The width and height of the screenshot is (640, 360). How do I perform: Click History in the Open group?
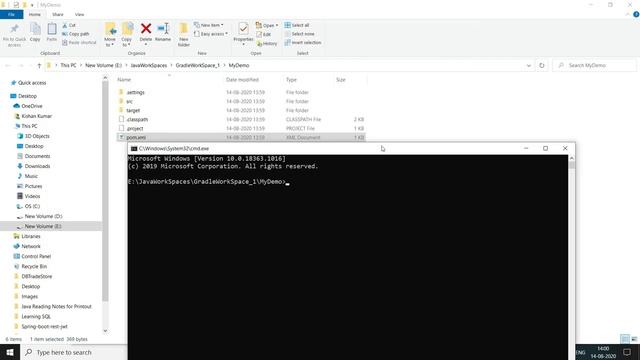tap(267, 43)
